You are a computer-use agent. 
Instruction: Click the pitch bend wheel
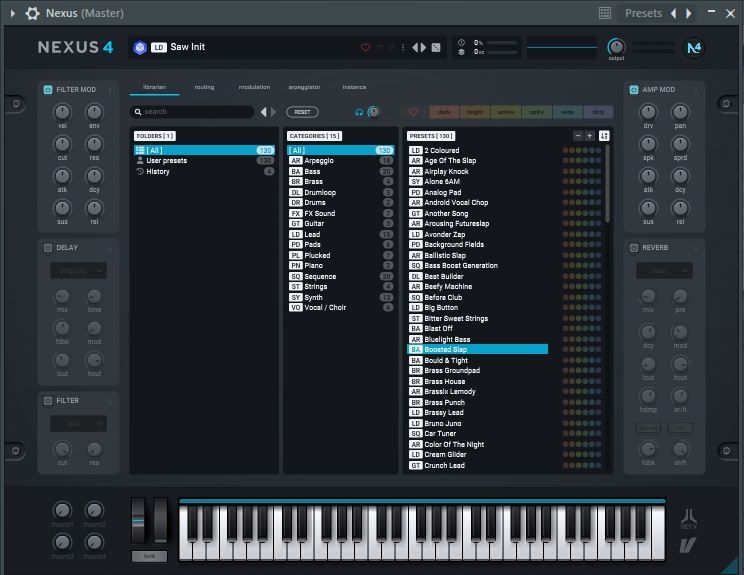(138, 520)
